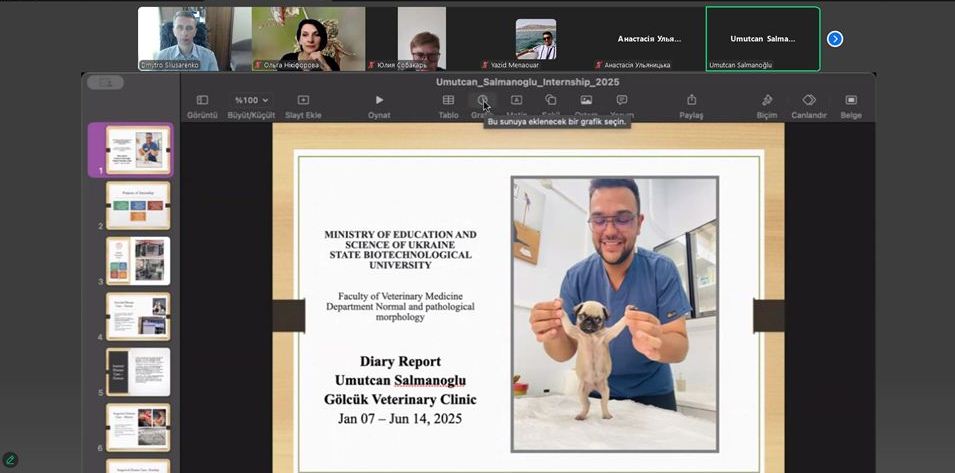Select Umutcan Salmanoğlu's participant tile
The height and width of the screenshot is (473, 955).
763,39
